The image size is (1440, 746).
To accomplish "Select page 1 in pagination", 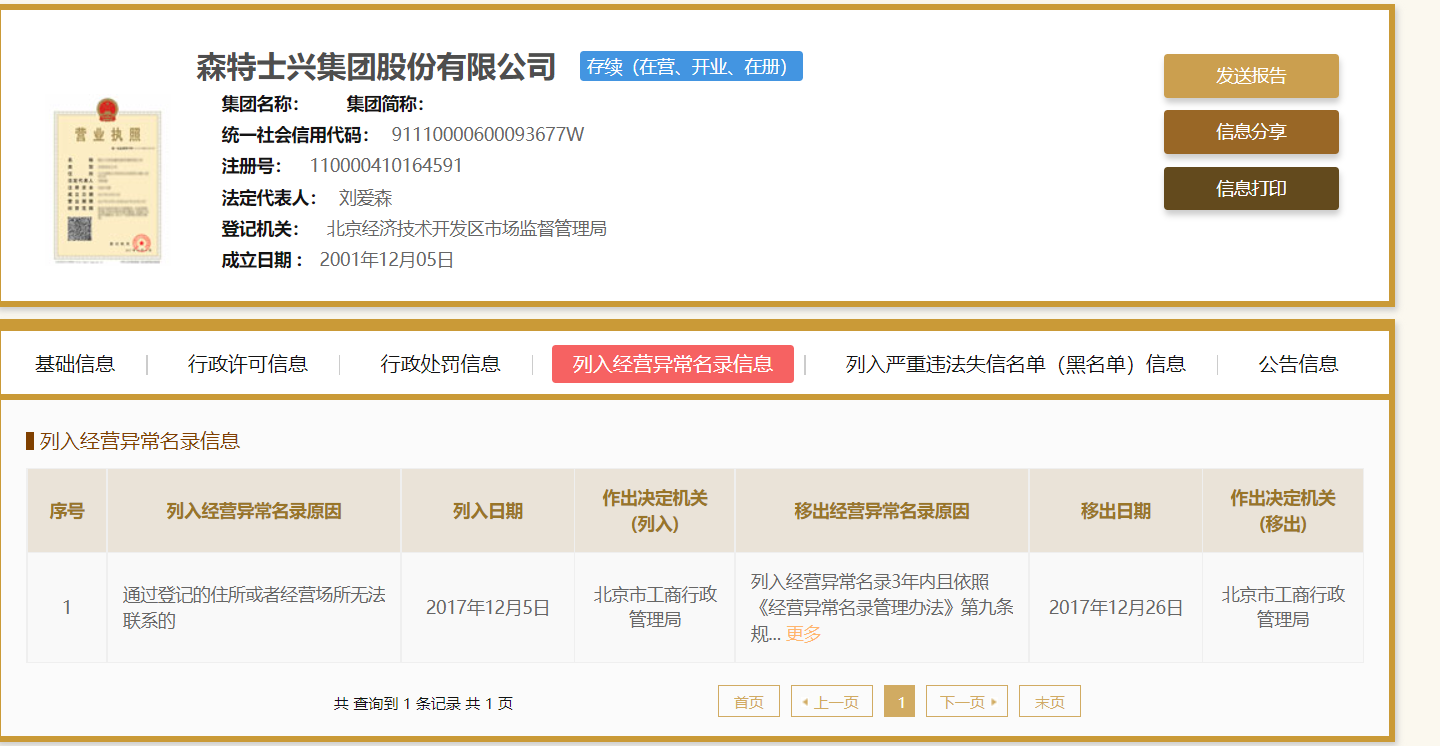I will pos(900,702).
